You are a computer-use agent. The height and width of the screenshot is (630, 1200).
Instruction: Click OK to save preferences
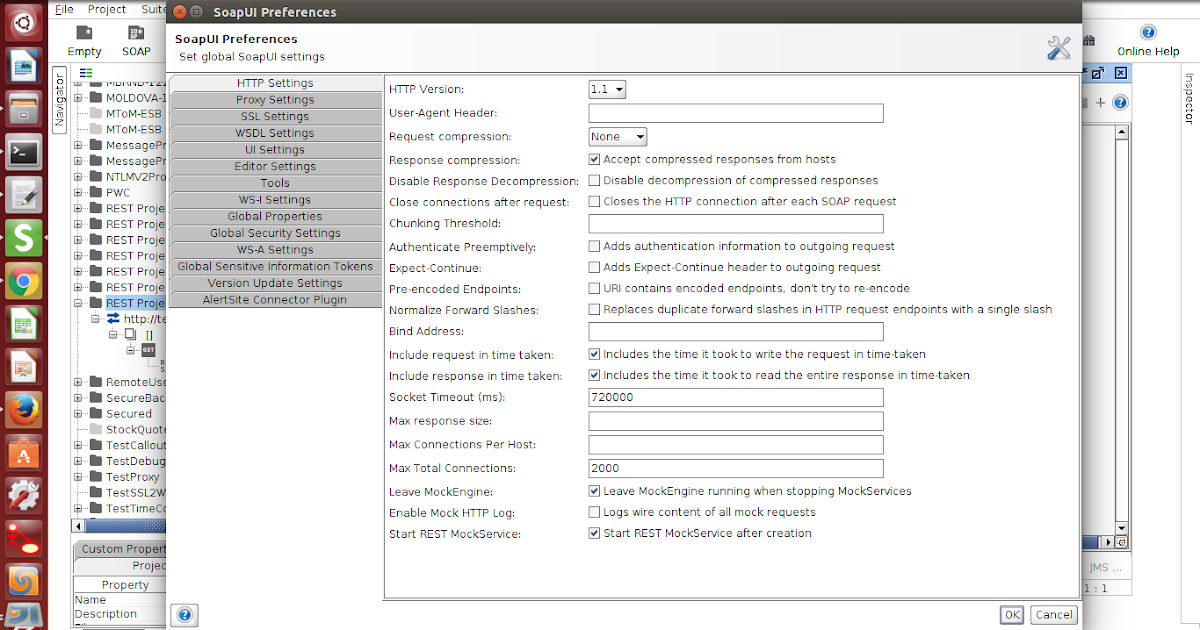1012,615
